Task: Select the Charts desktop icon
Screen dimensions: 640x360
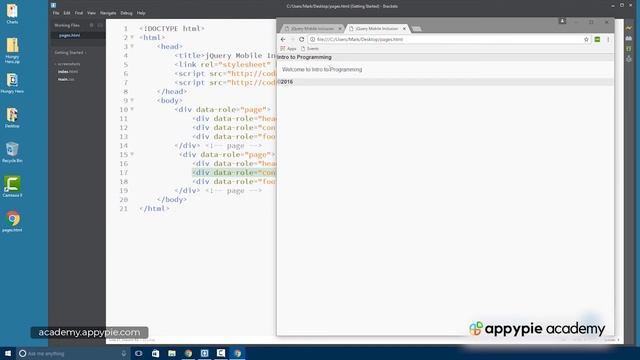Action: click(x=12, y=13)
